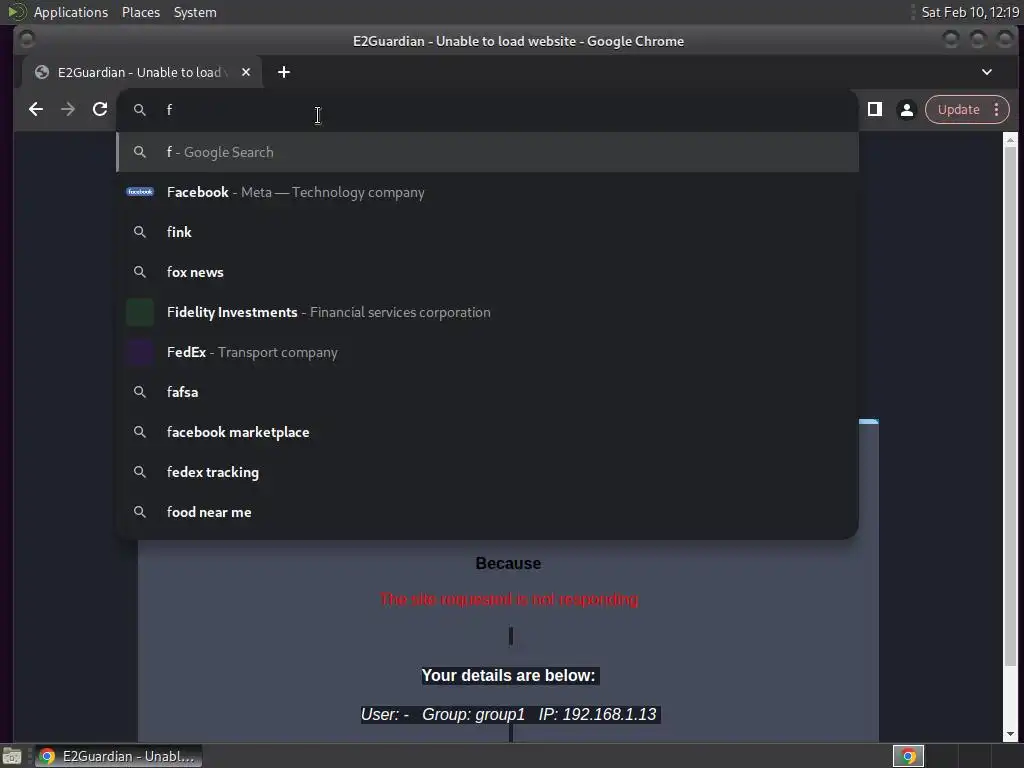This screenshot has height=768, width=1024.
Task: Reload the page with the refresh icon
Action: (100, 109)
